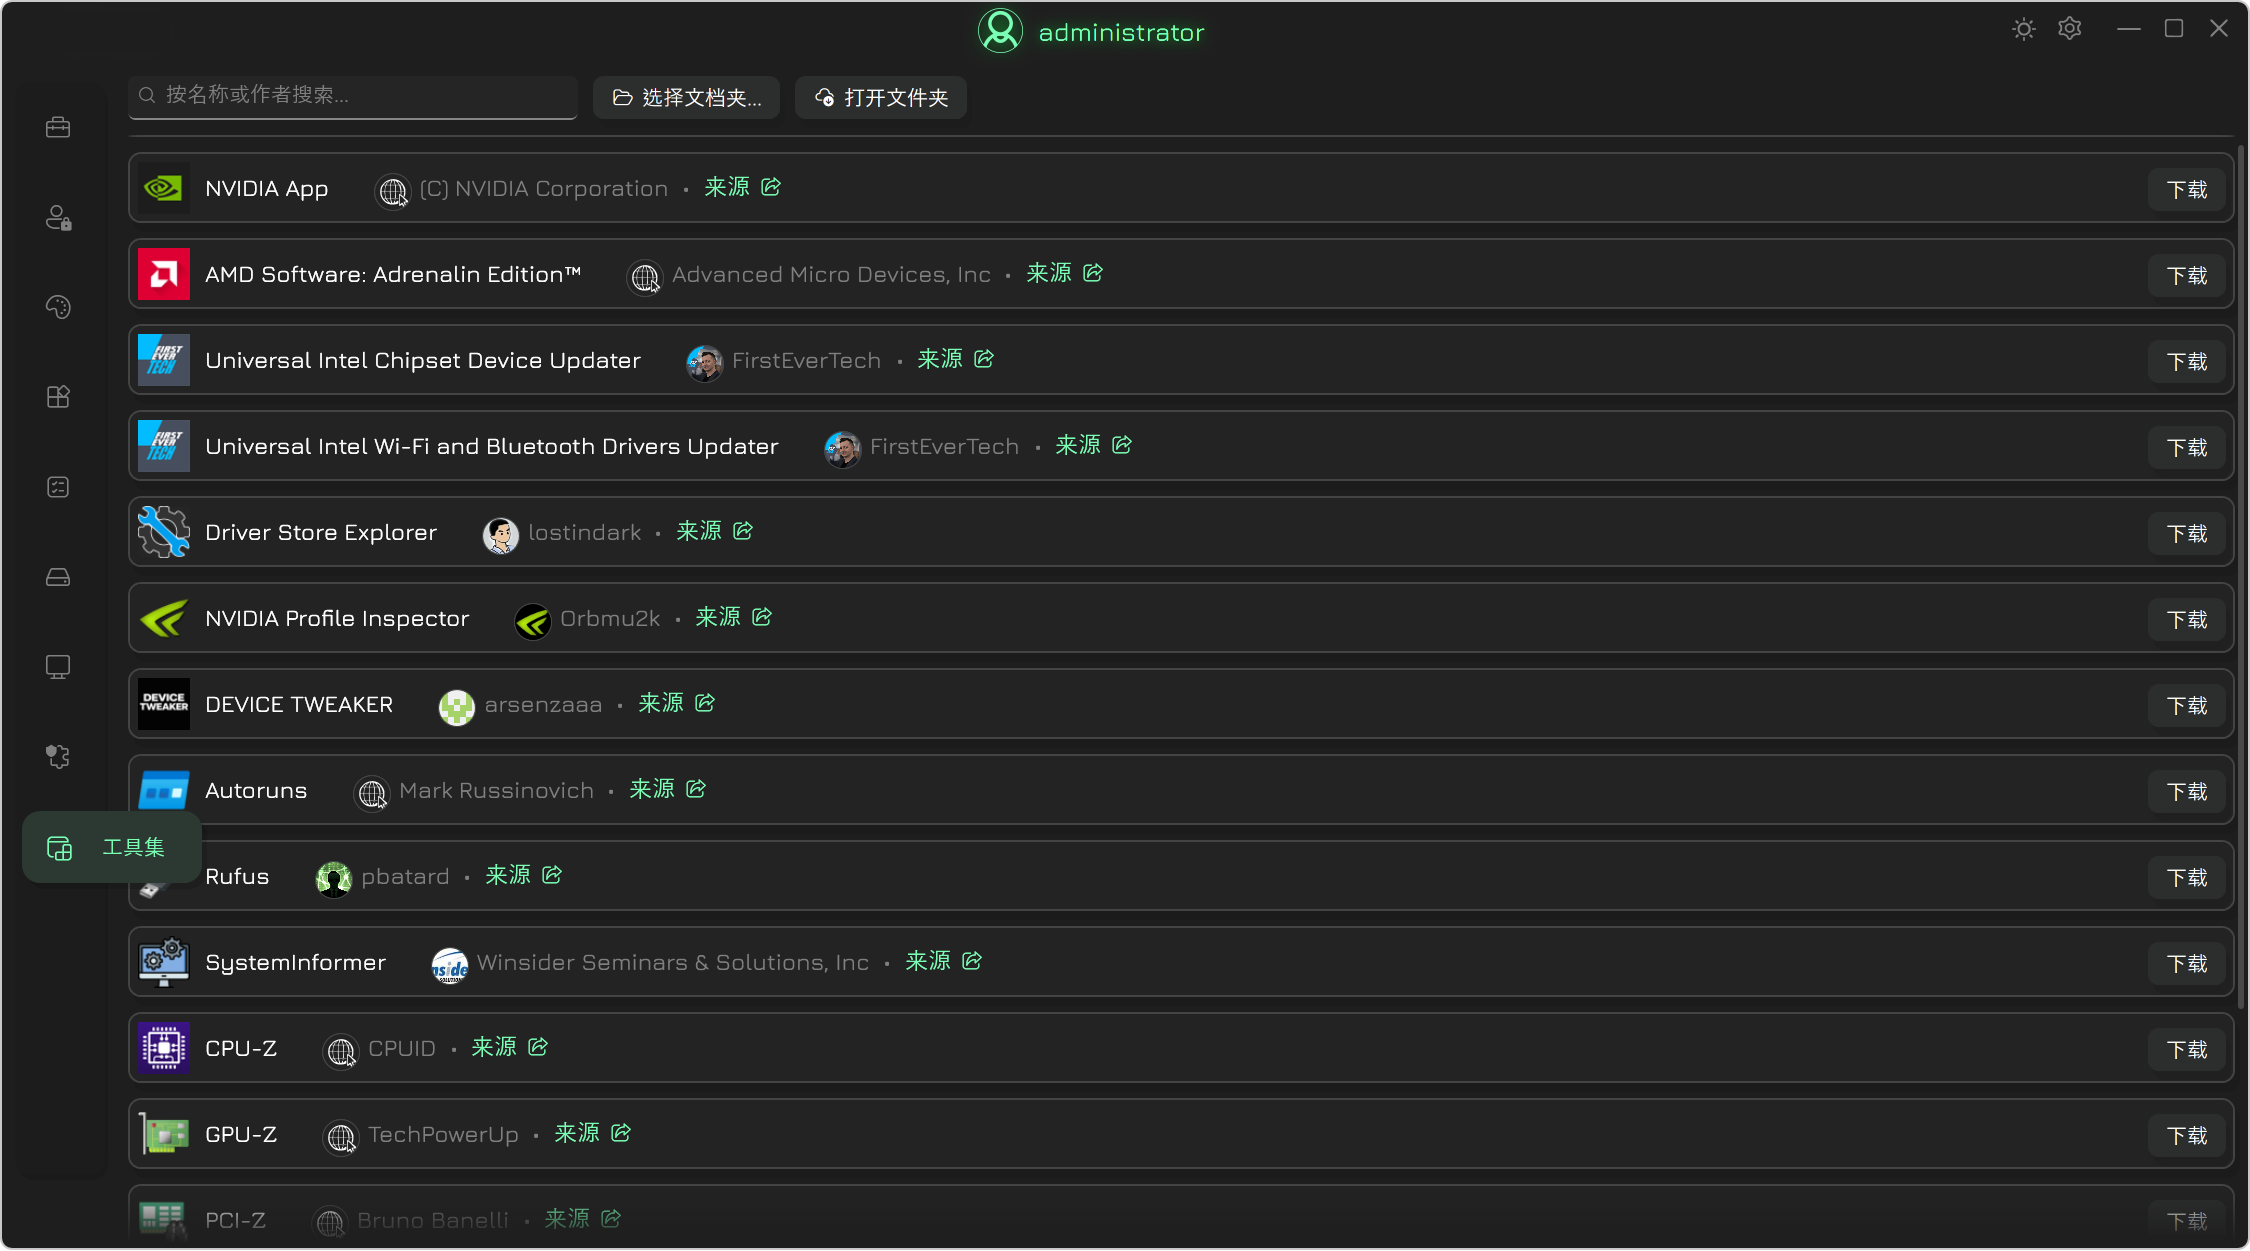Click the red AMD Software logo icon
This screenshot has width=2250, height=1251.
click(x=164, y=274)
